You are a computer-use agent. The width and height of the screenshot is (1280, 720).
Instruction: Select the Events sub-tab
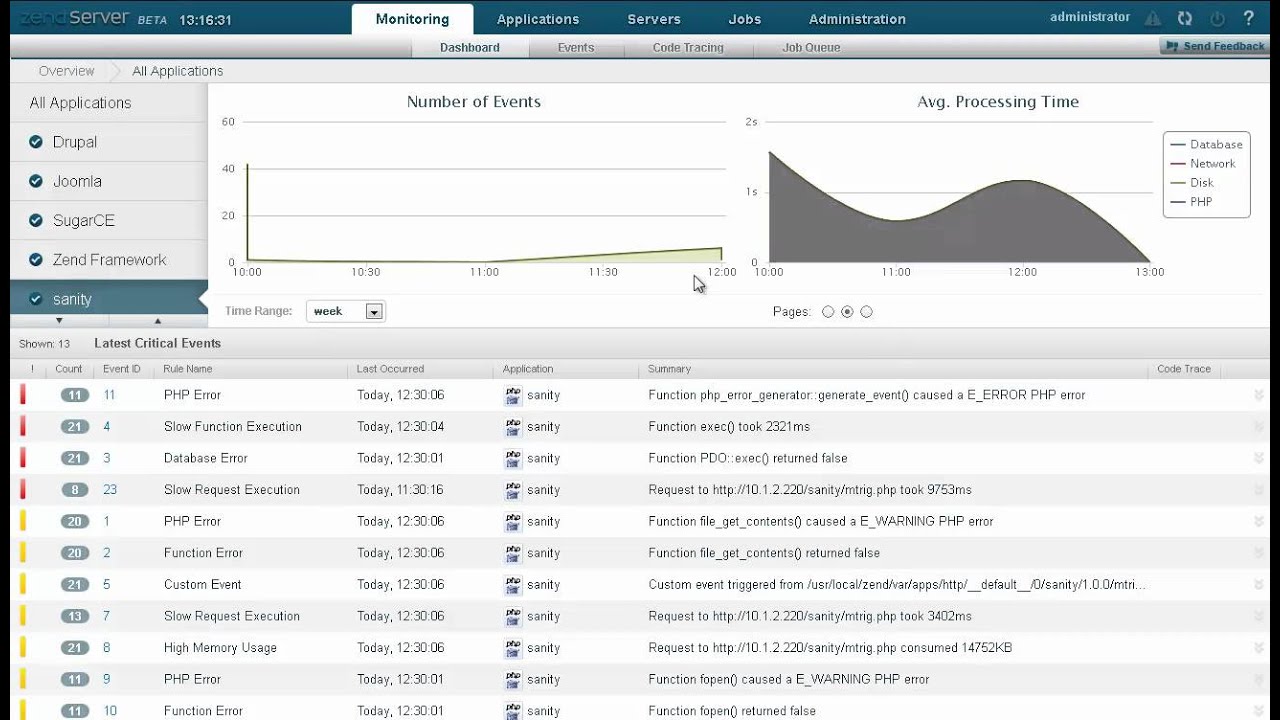pos(576,47)
